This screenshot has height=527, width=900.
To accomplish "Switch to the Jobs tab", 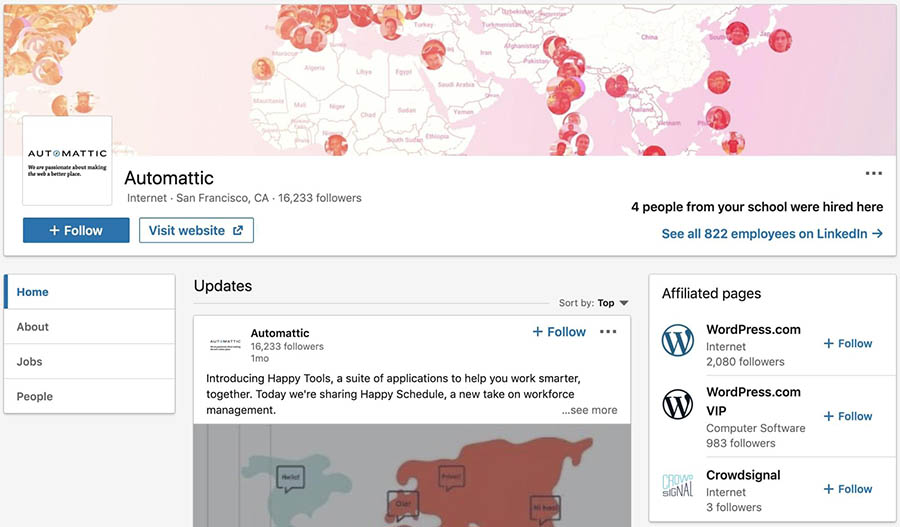I will 30,362.
